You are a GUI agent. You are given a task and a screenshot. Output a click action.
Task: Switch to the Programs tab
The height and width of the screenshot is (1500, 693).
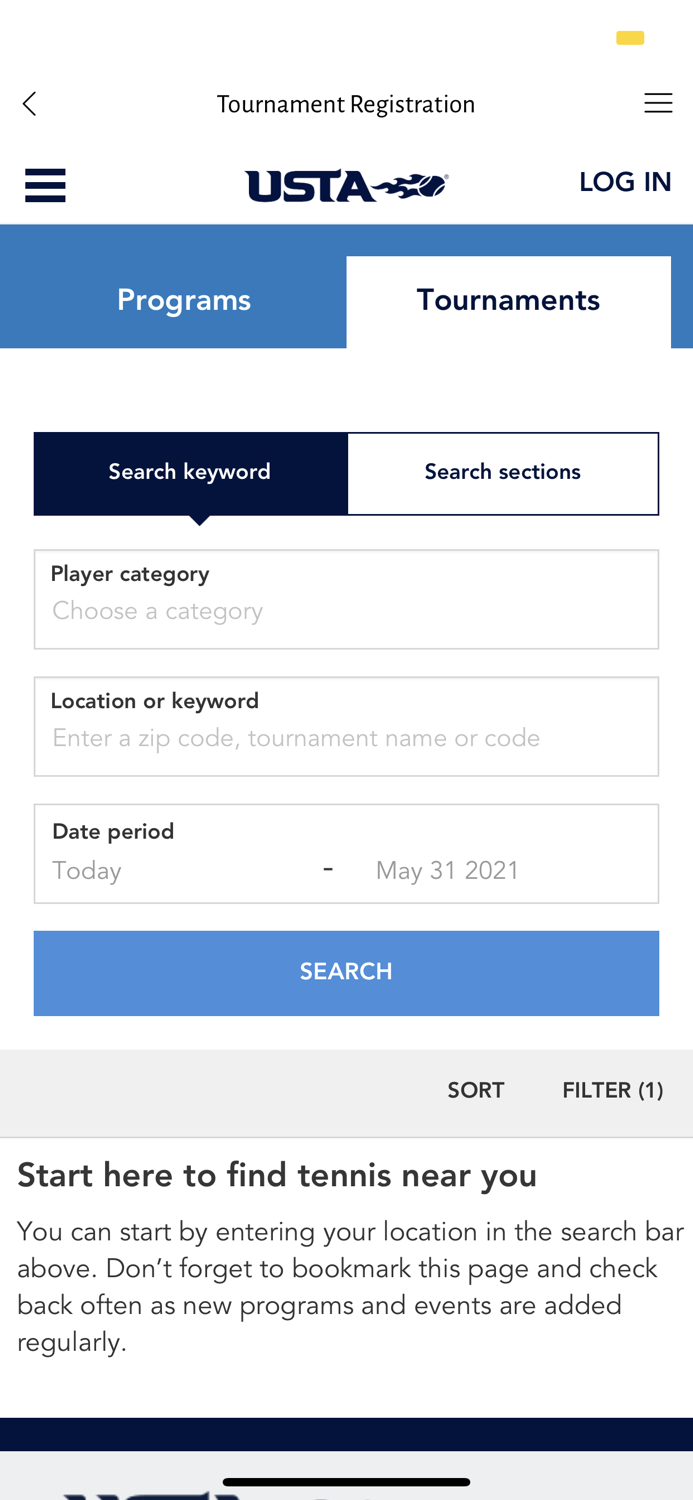coord(184,301)
